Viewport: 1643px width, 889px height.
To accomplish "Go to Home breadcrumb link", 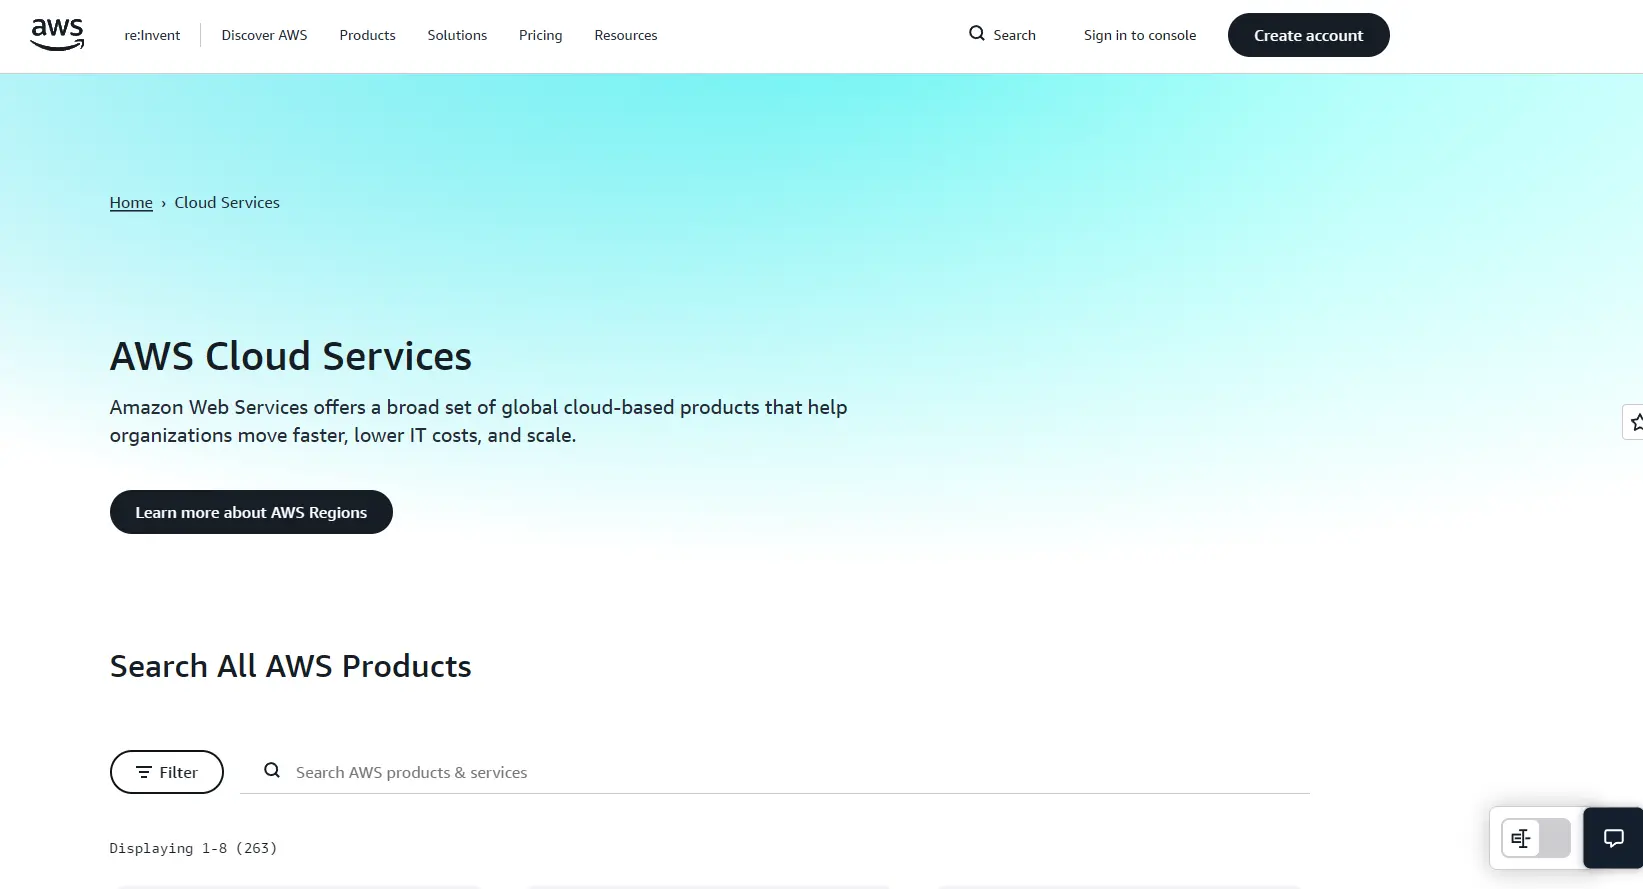I will 131,203.
